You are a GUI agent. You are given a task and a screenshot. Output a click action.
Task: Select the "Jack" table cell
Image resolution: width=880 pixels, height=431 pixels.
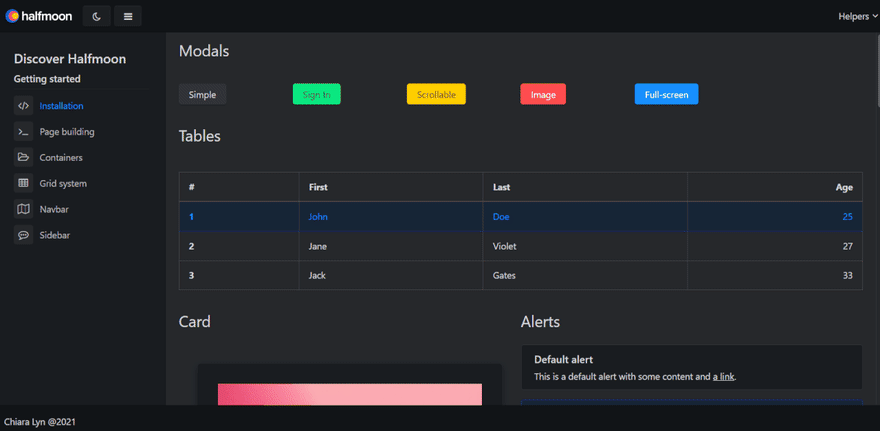pos(391,275)
